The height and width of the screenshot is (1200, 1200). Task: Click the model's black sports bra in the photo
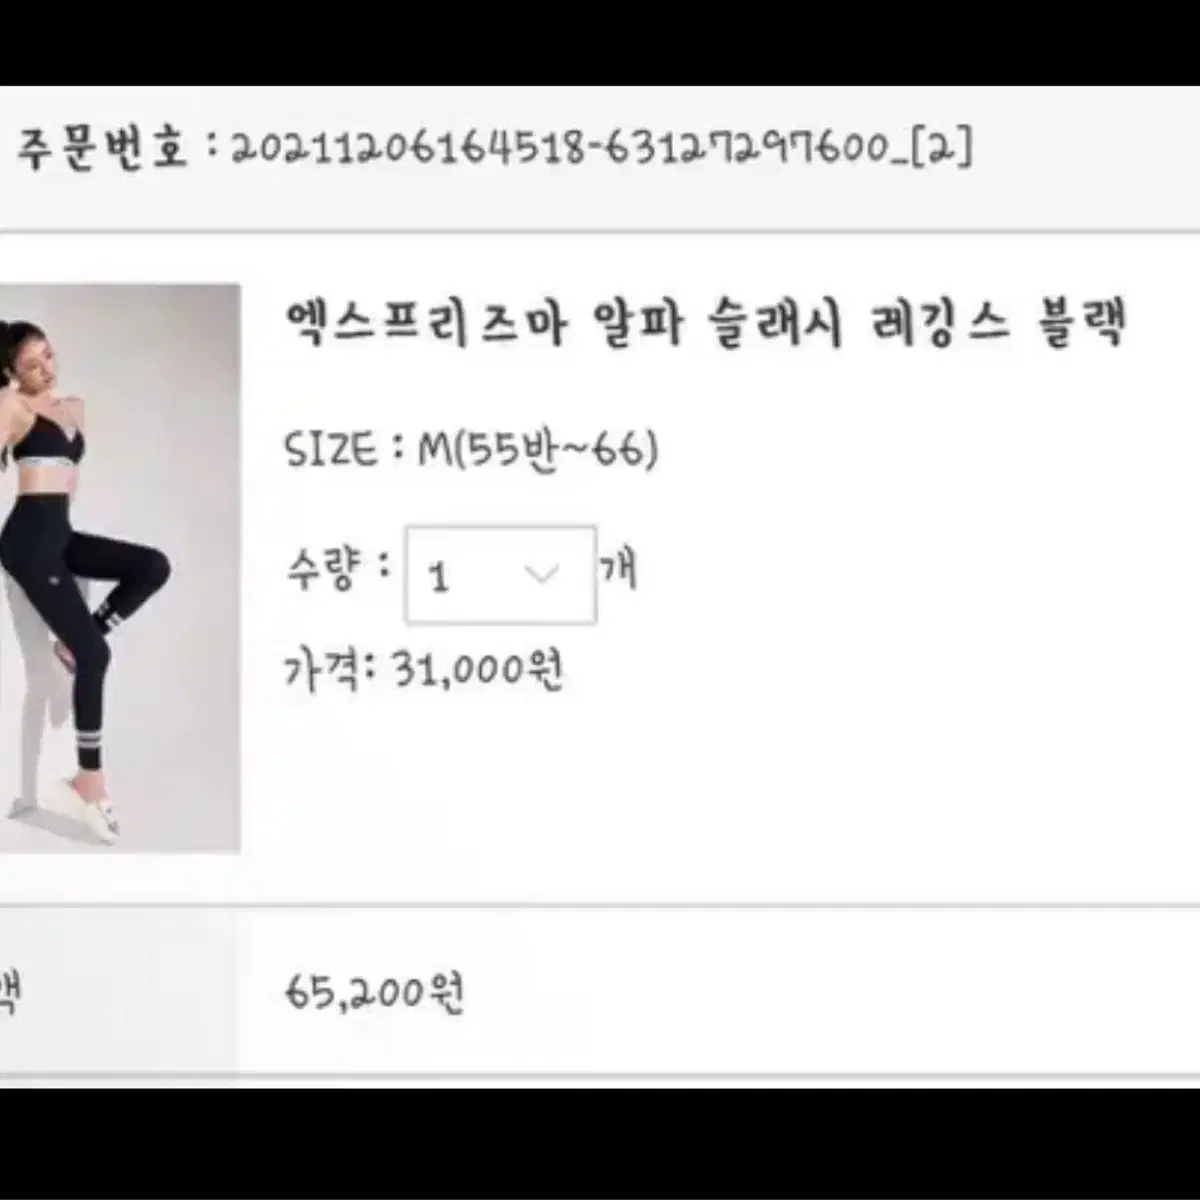pos(50,437)
